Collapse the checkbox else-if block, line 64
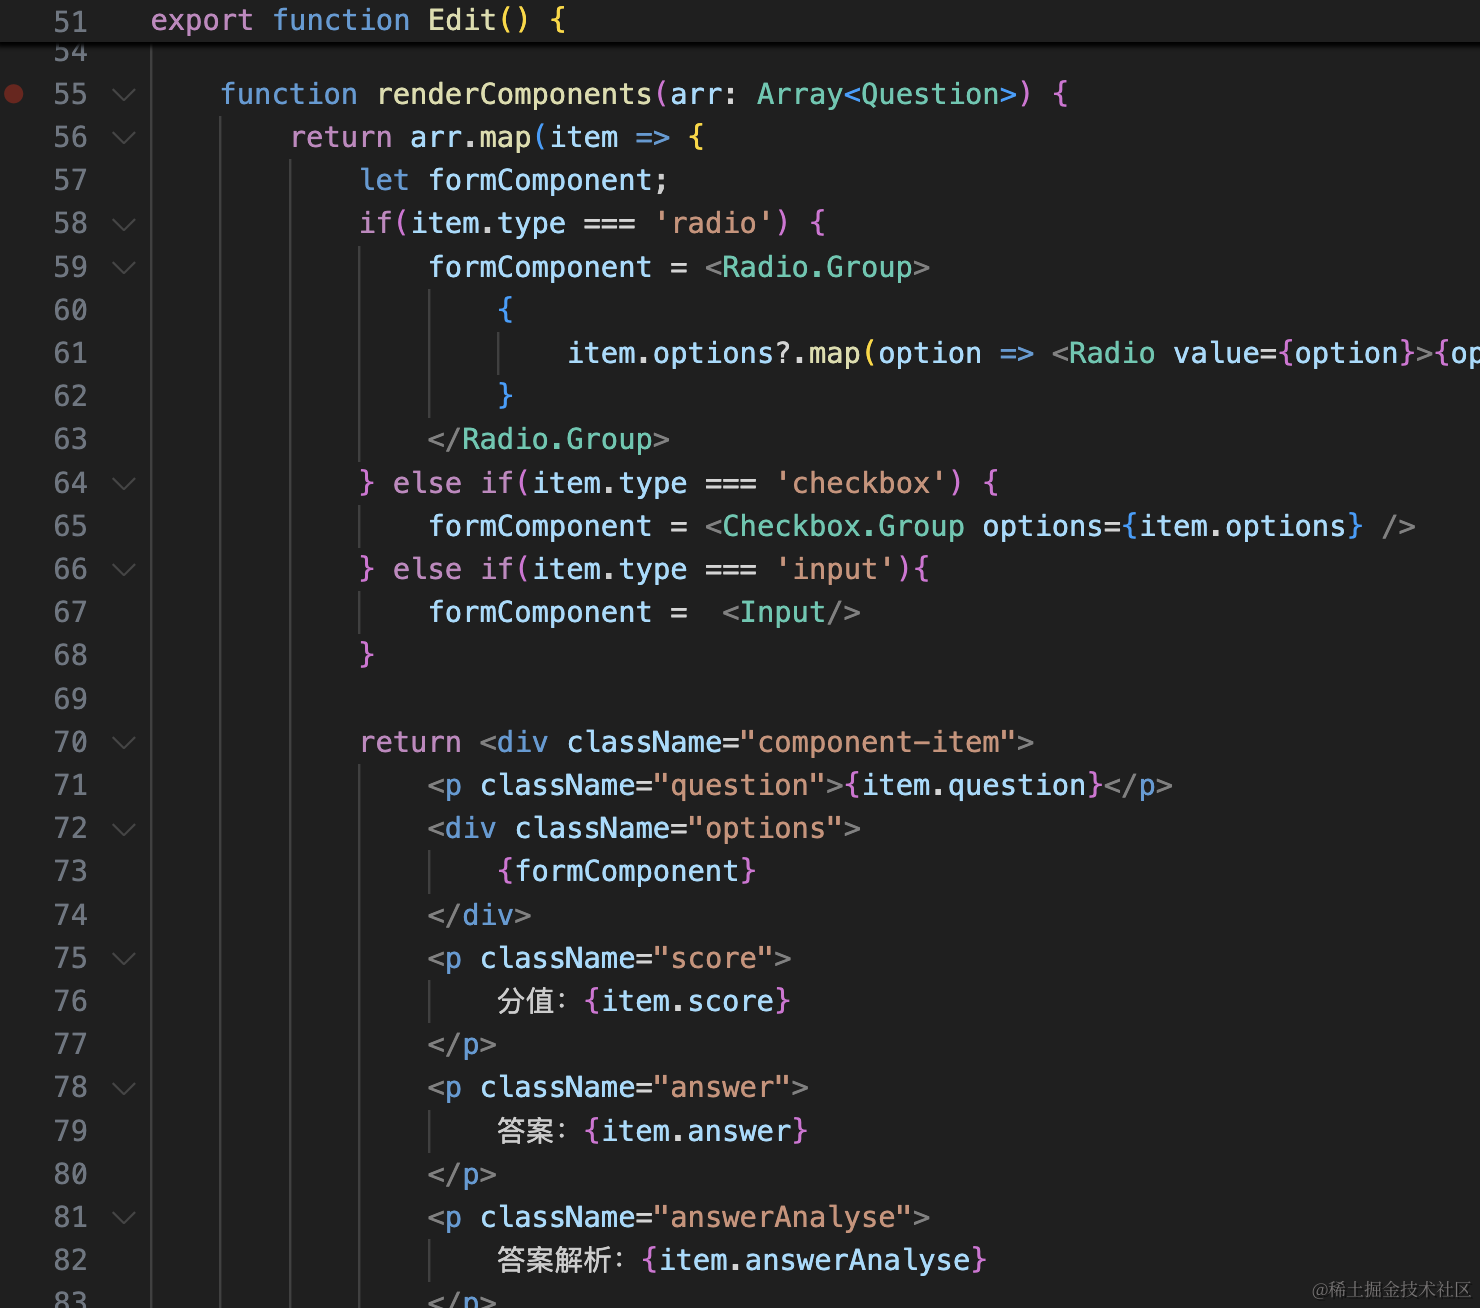 (124, 484)
